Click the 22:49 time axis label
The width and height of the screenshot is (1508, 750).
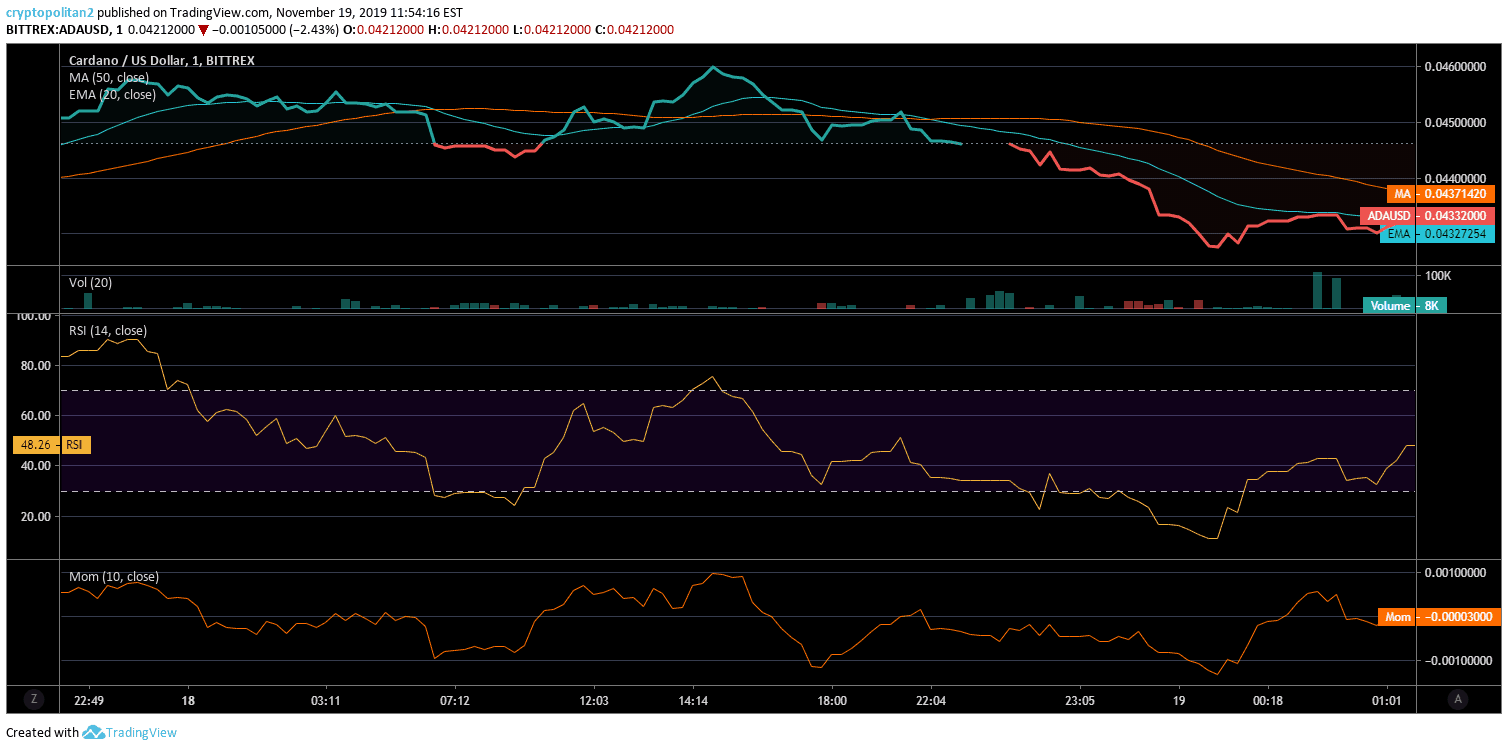[x=89, y=701]
